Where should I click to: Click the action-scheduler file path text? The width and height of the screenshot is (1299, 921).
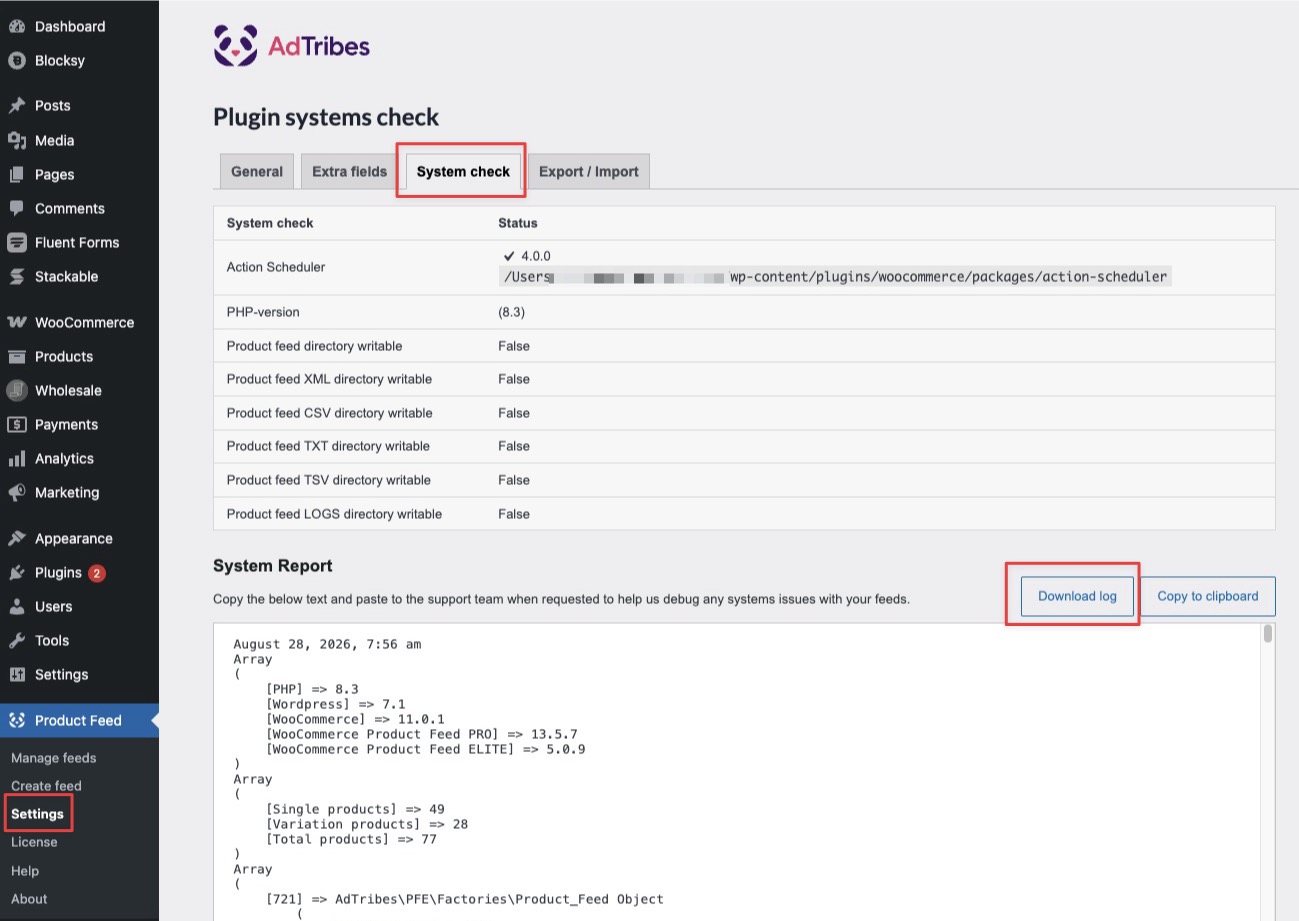[834, 276]
